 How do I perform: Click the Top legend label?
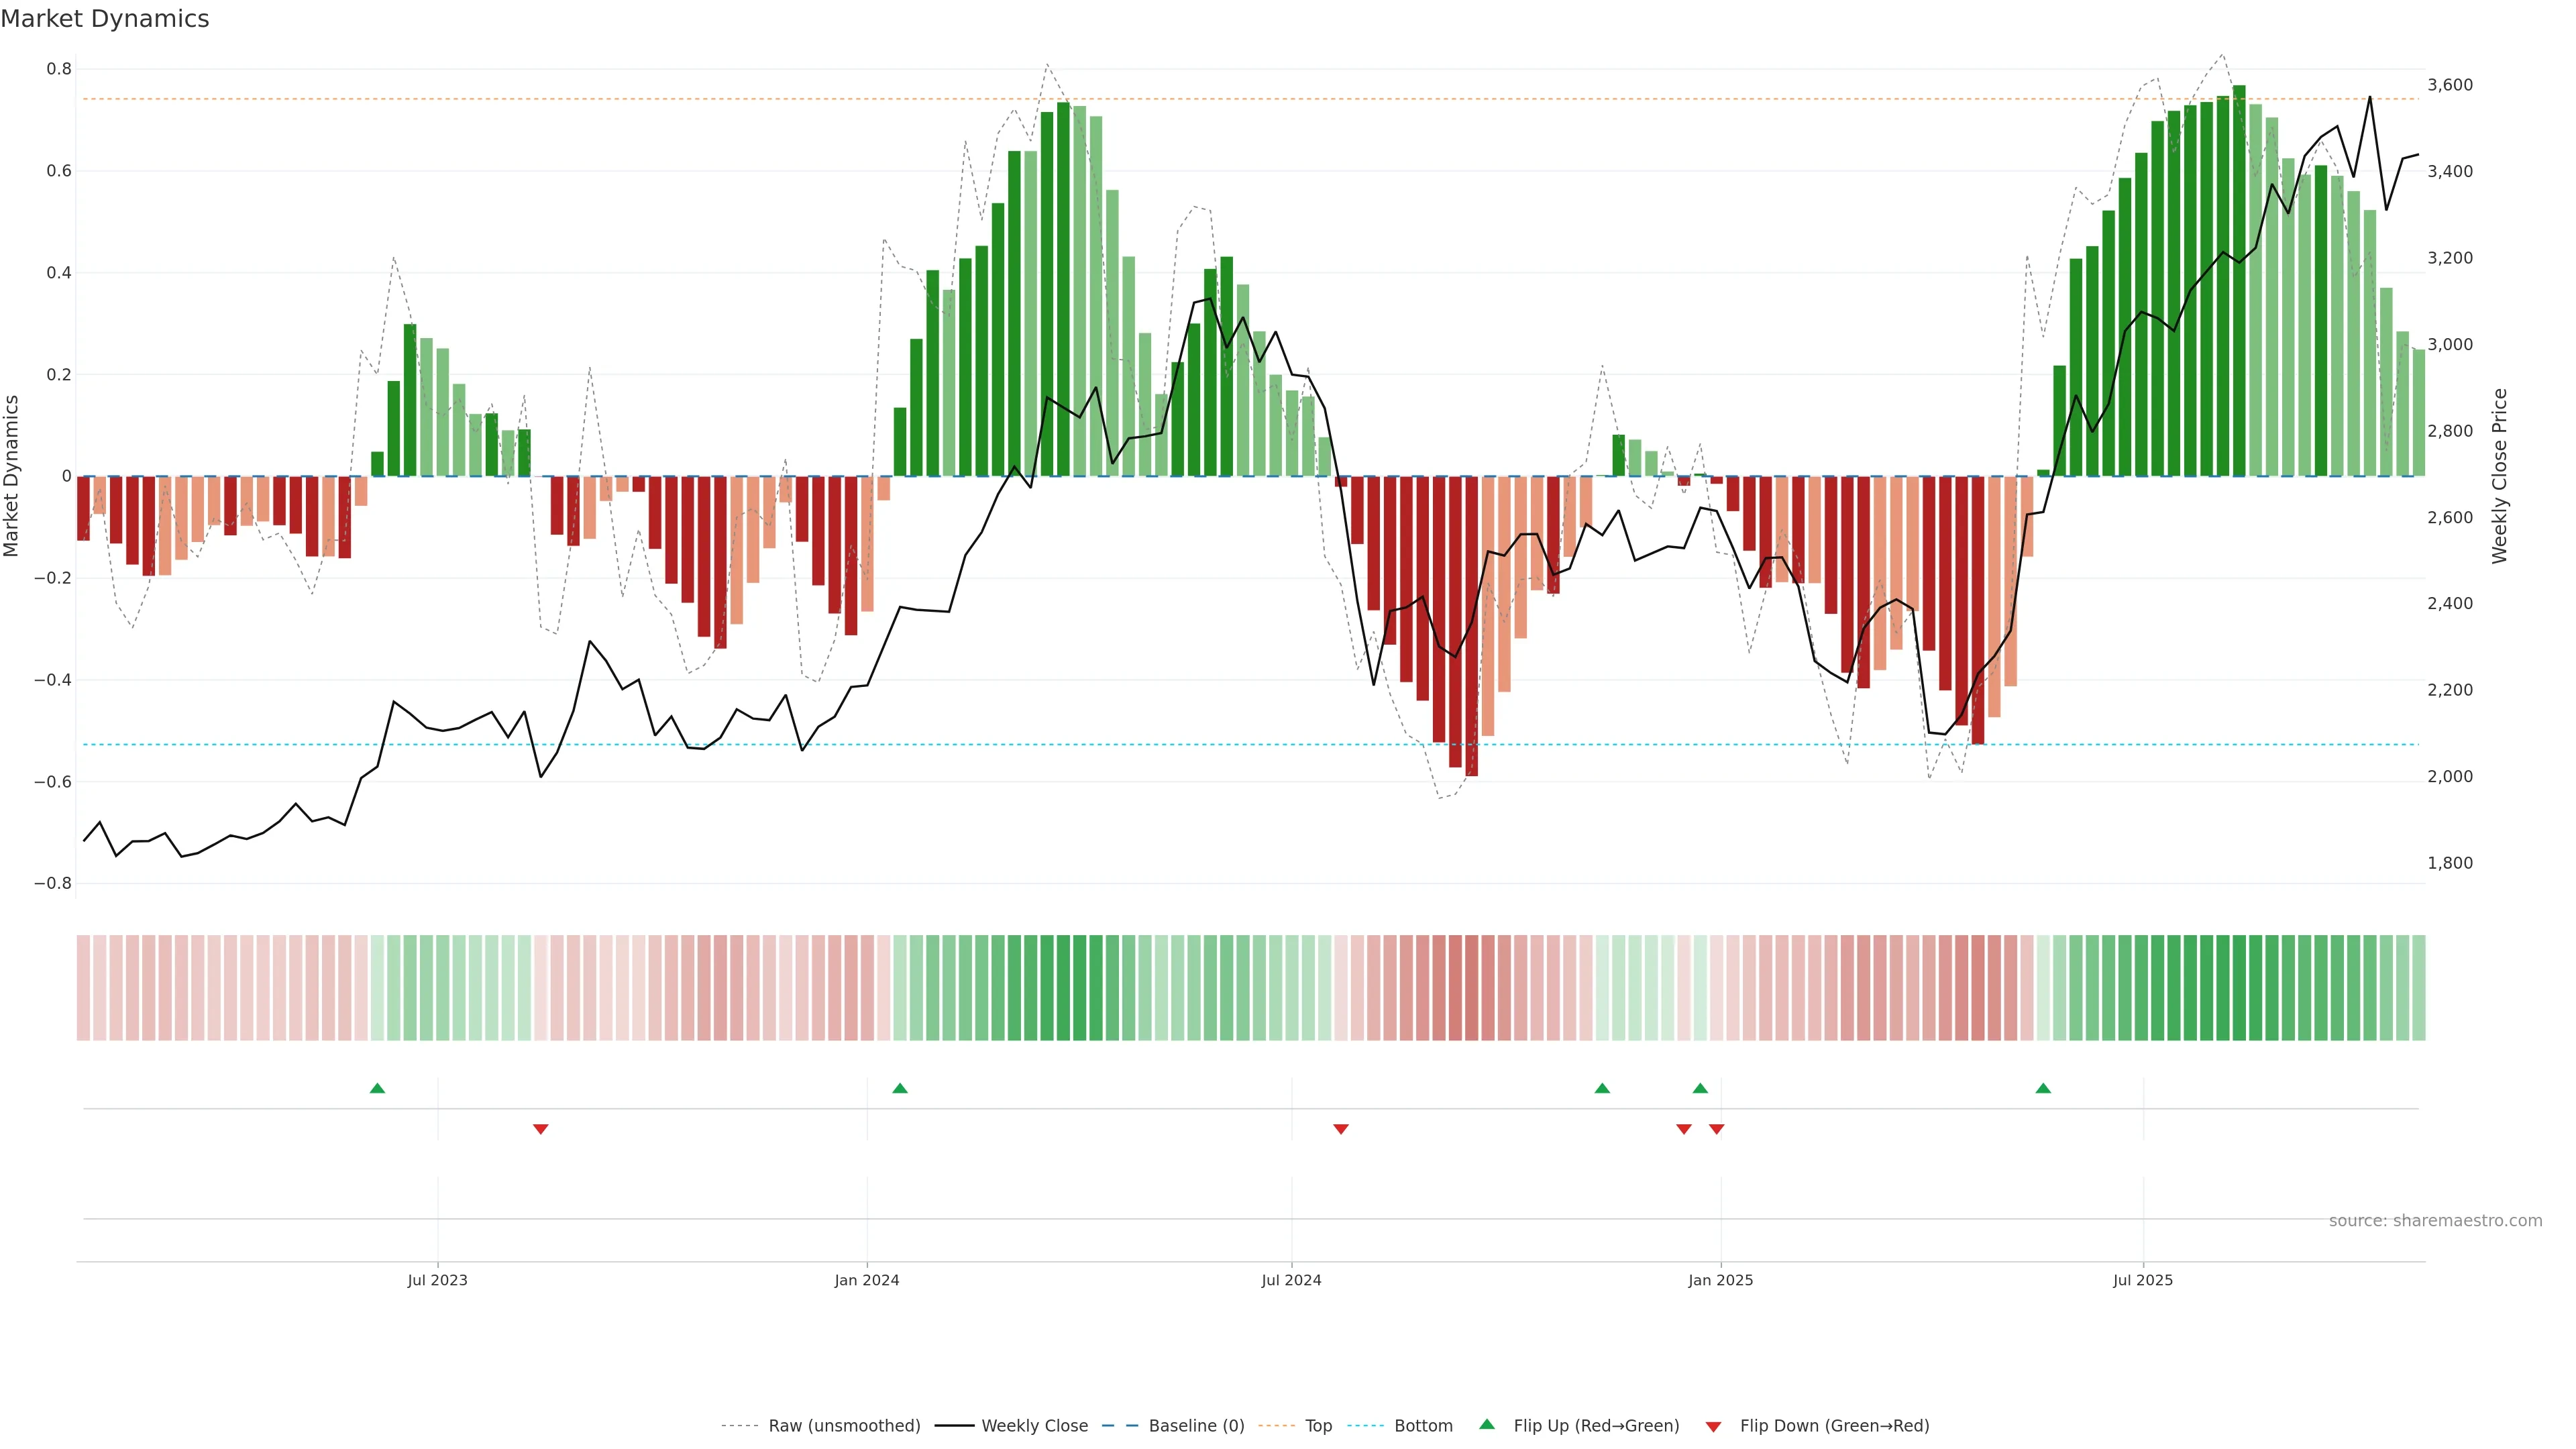[1318, 1425]
